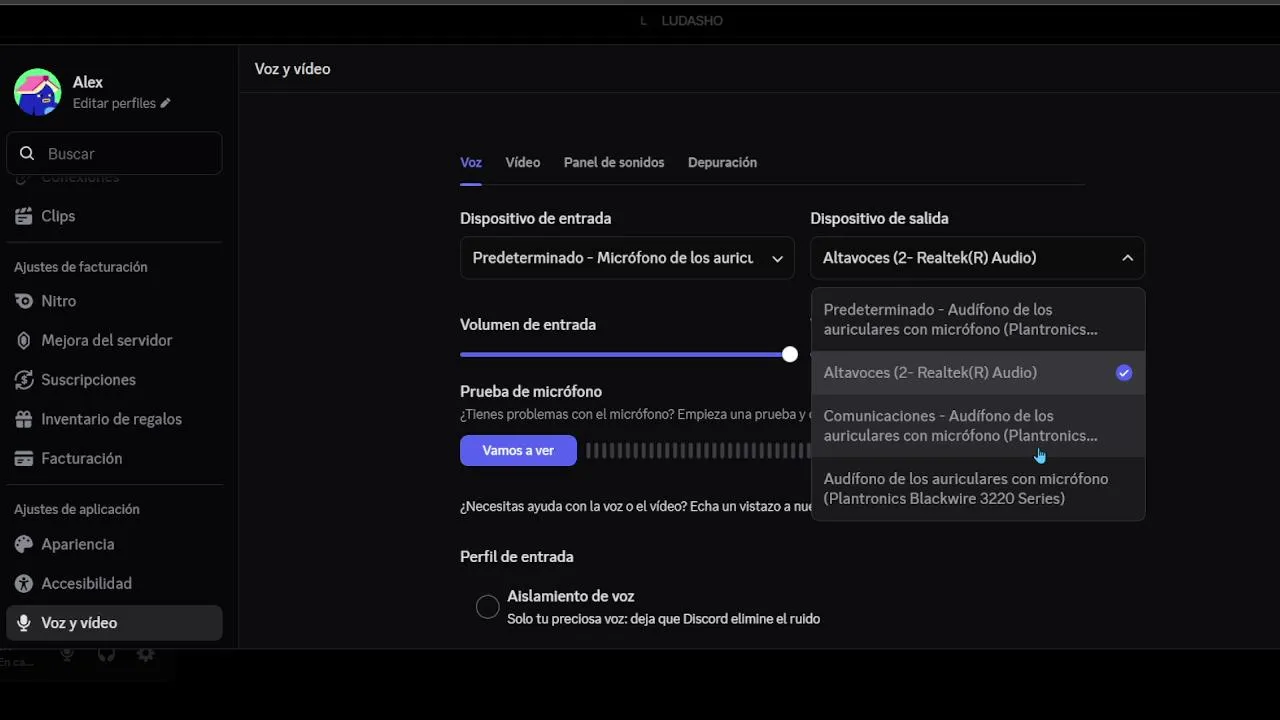Click the Facturación card icon

coord(23,458)
